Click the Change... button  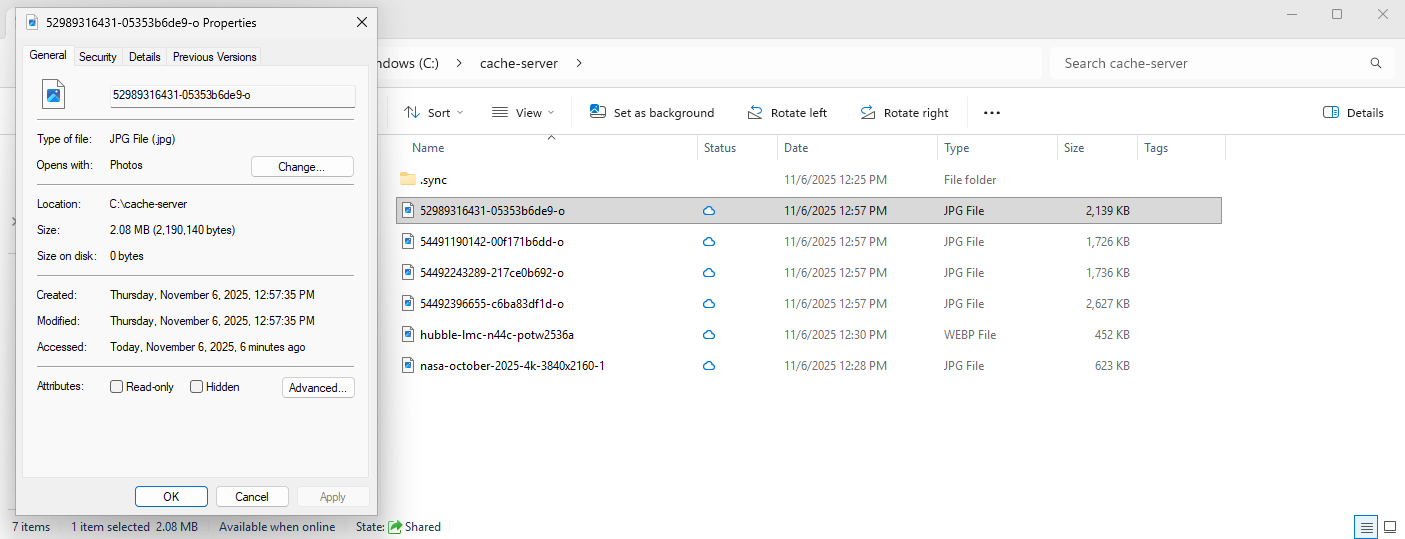click(x=301, y=167)
